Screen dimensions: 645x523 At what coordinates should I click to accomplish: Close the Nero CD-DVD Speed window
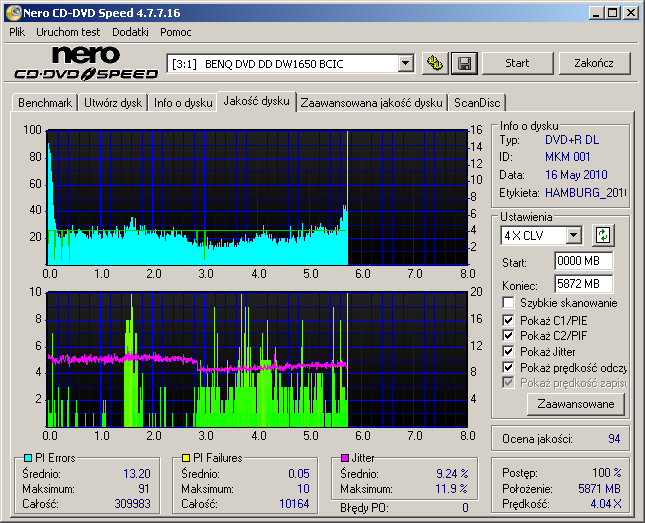coord(631,13)
